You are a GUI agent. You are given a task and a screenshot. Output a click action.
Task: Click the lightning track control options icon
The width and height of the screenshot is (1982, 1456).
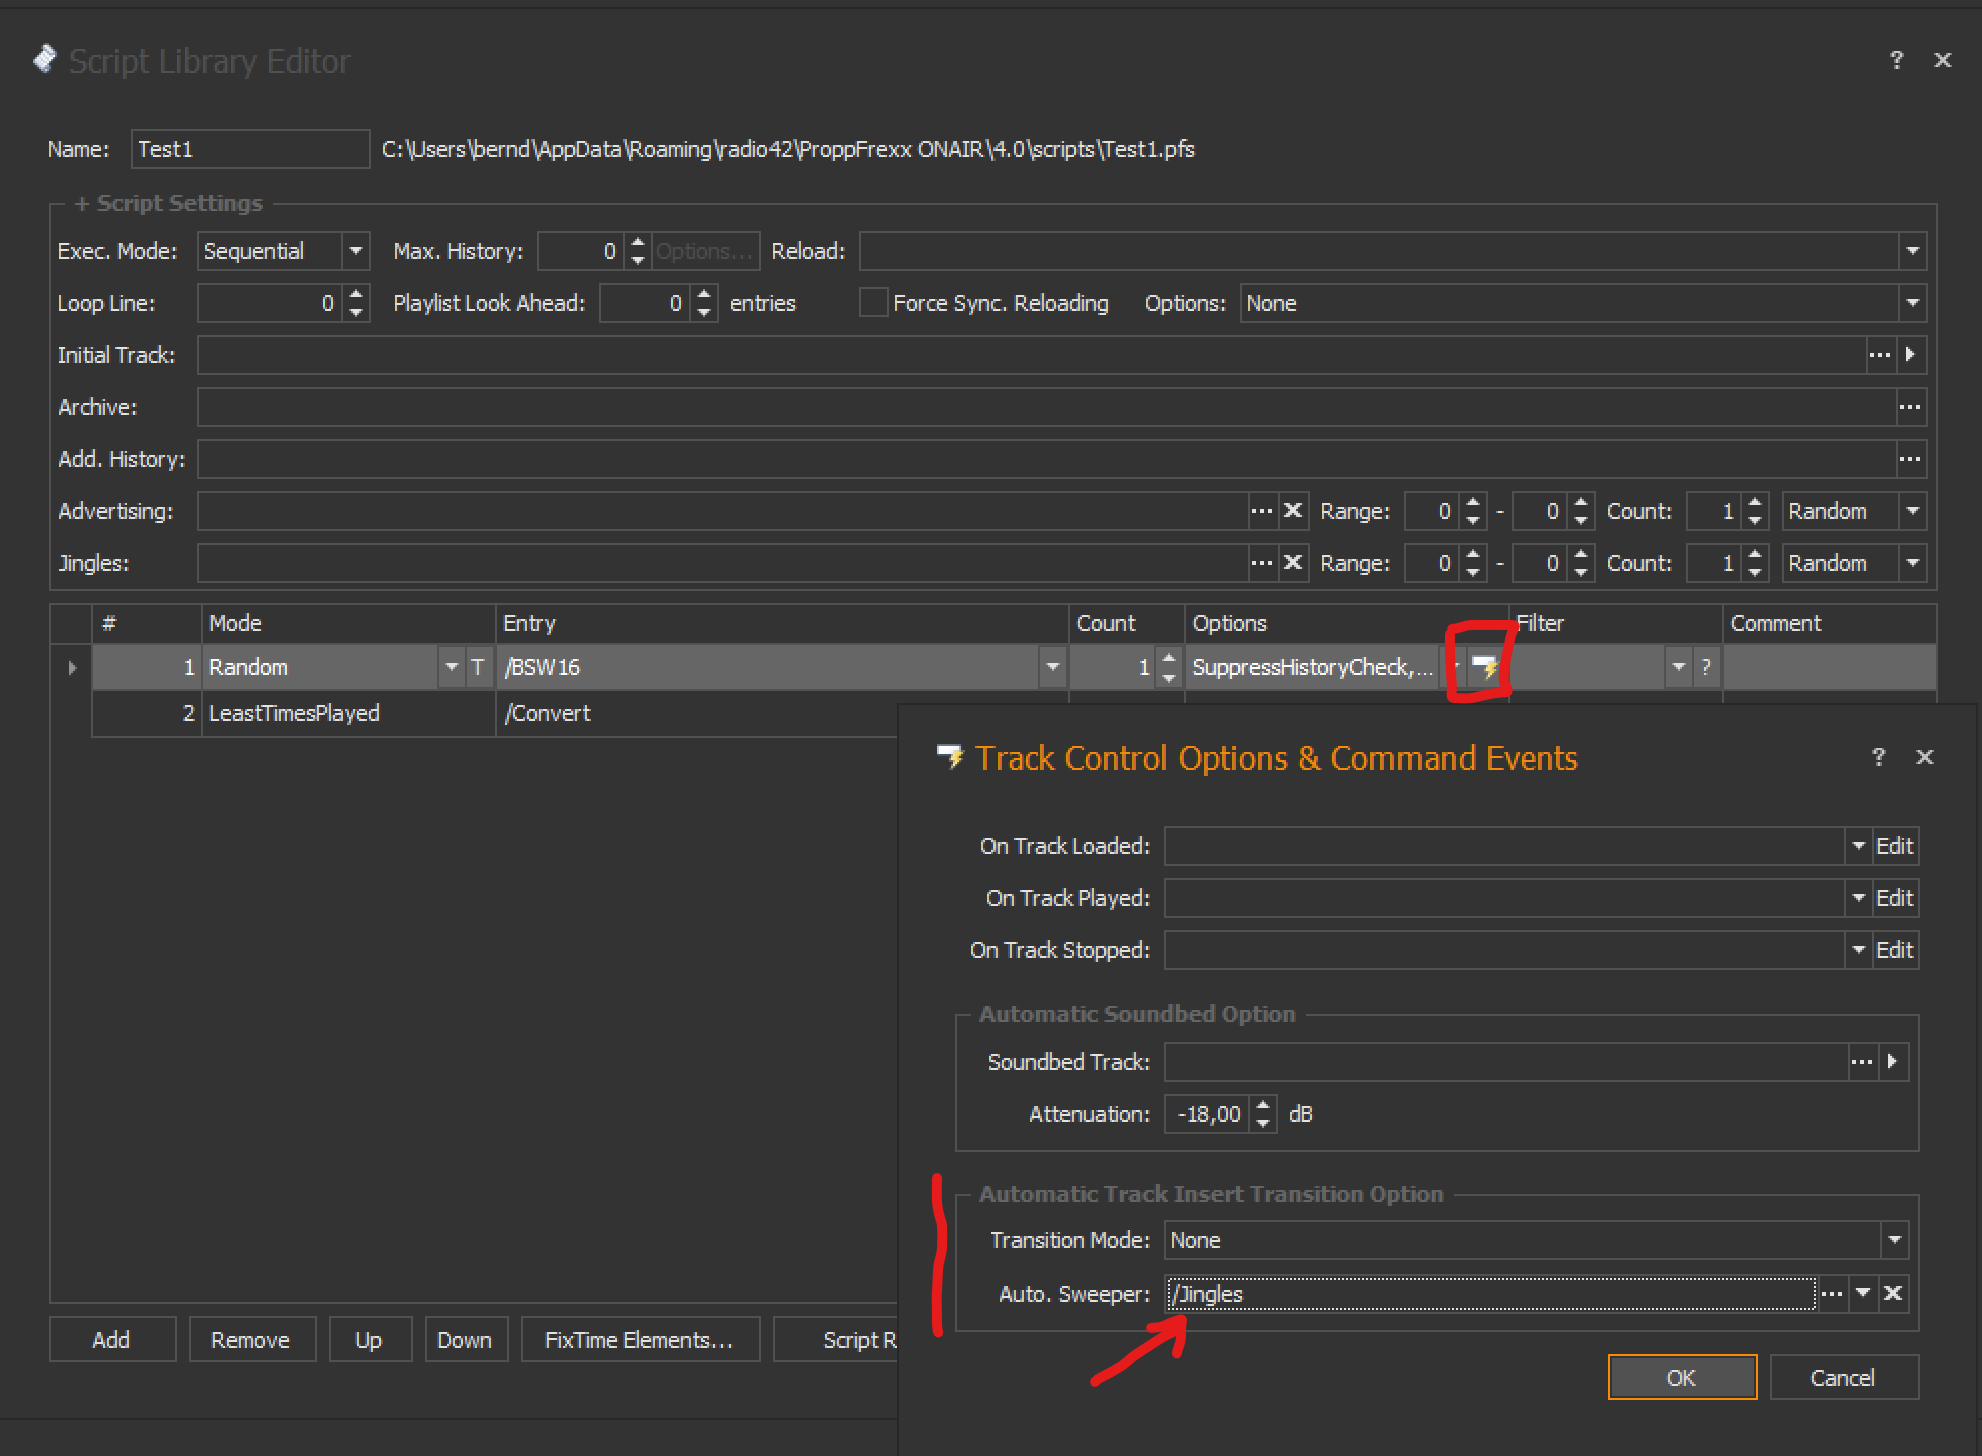tap(1484, 667)
